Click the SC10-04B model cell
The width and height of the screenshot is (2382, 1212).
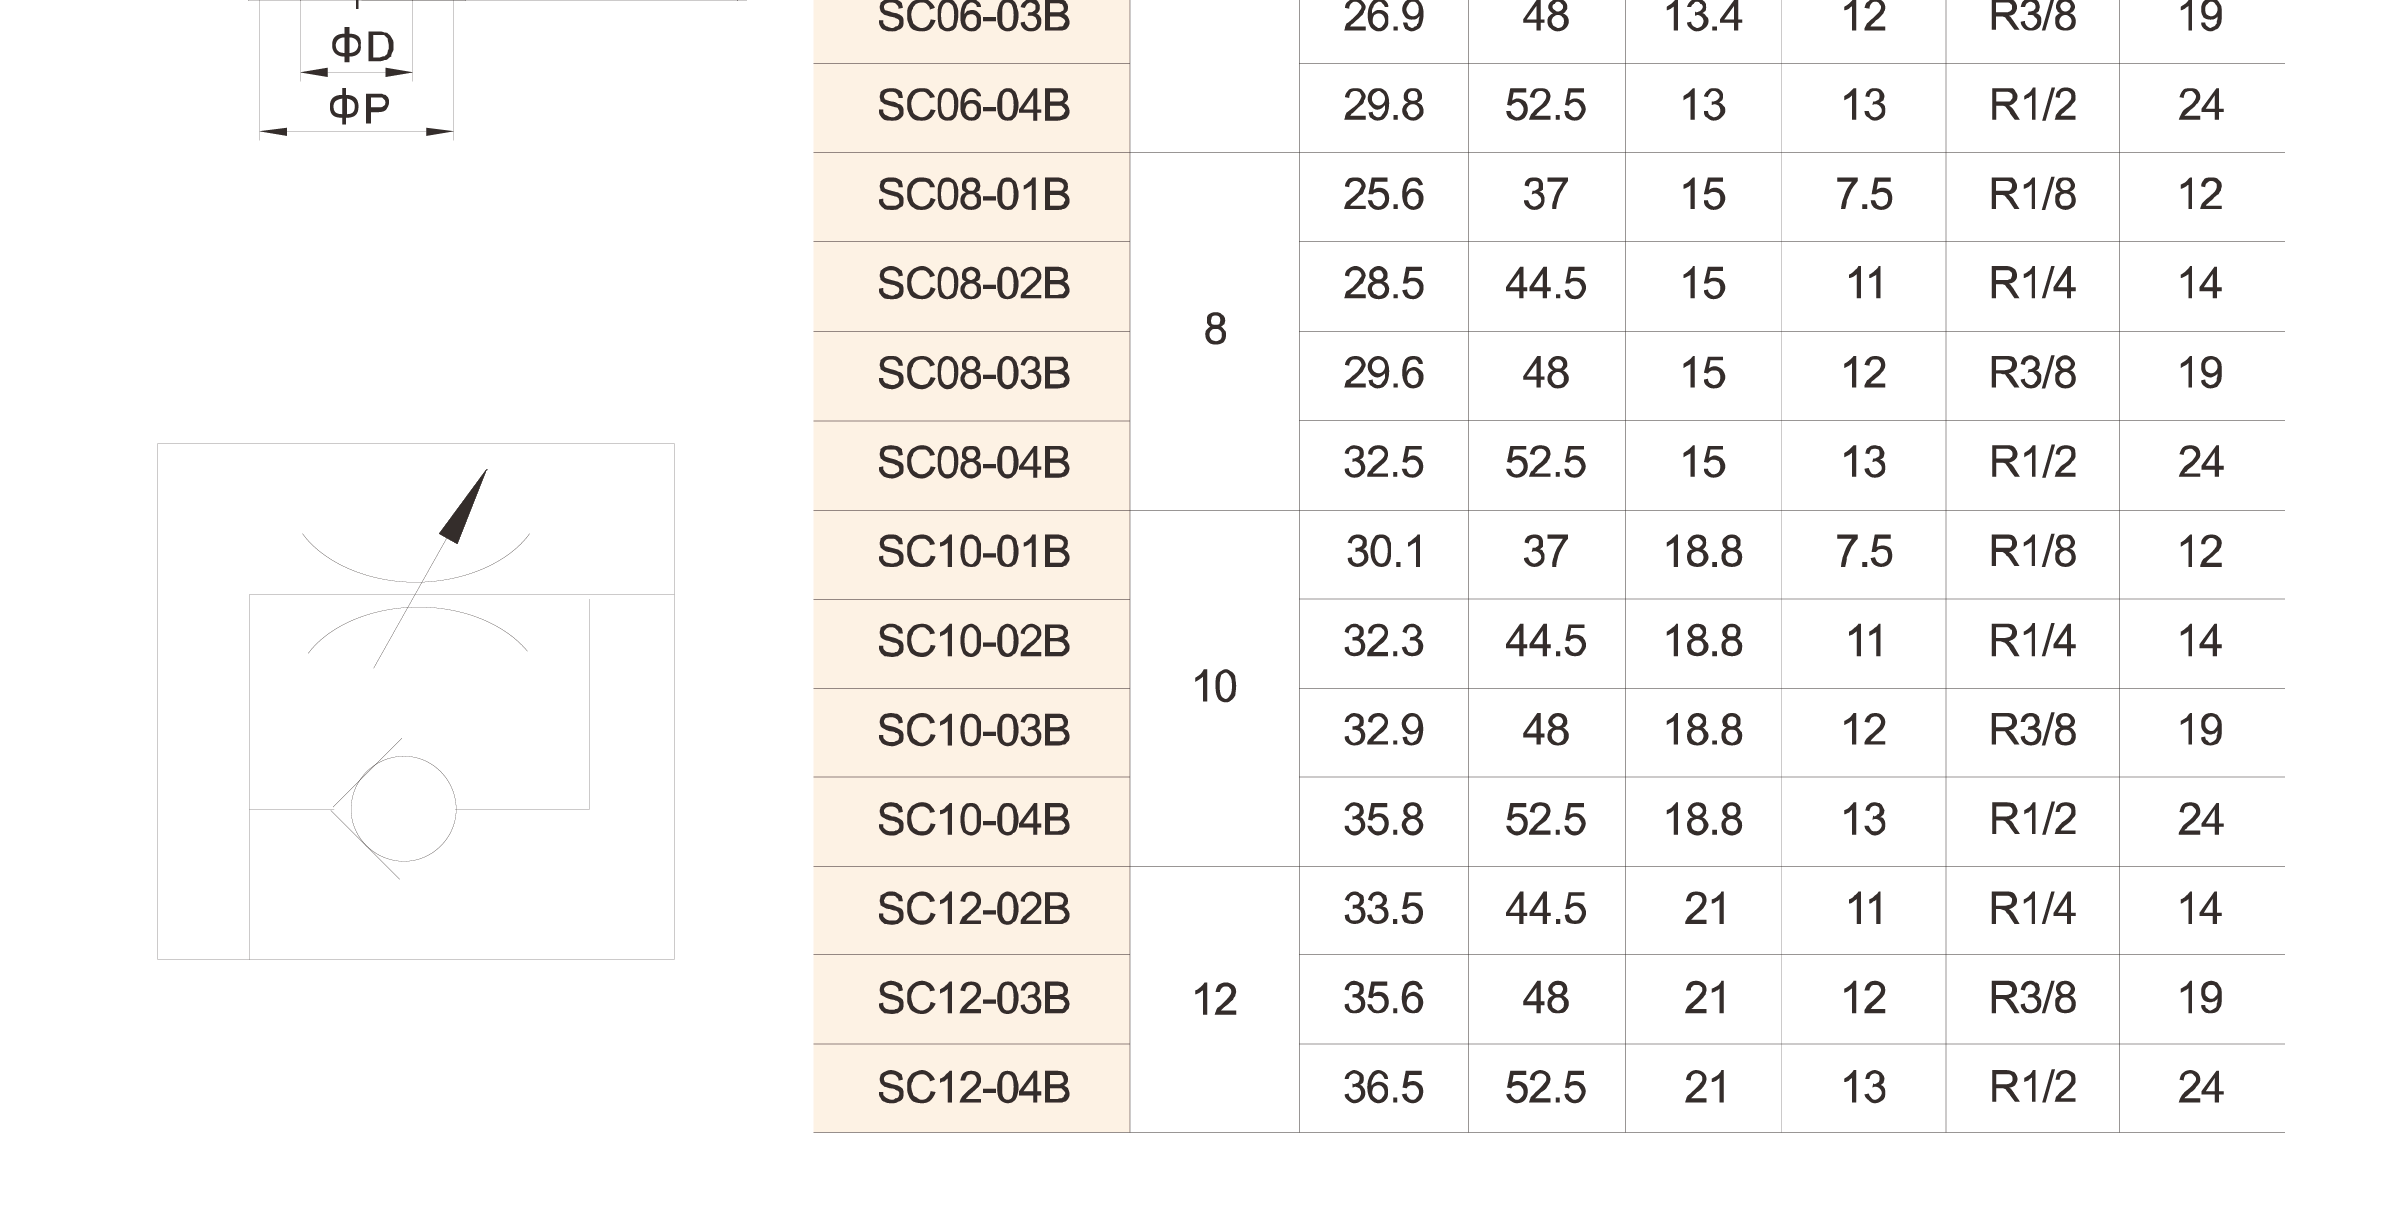[972, 821]
